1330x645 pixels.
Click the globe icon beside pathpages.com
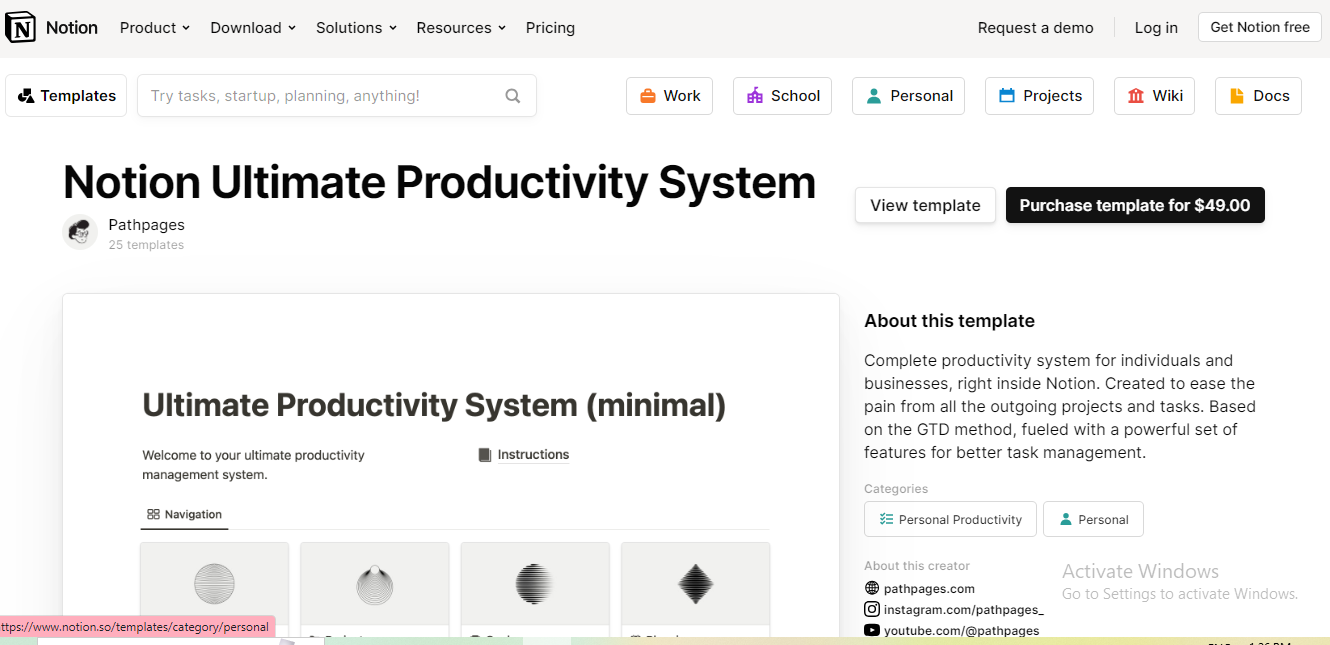click(872, 589)
